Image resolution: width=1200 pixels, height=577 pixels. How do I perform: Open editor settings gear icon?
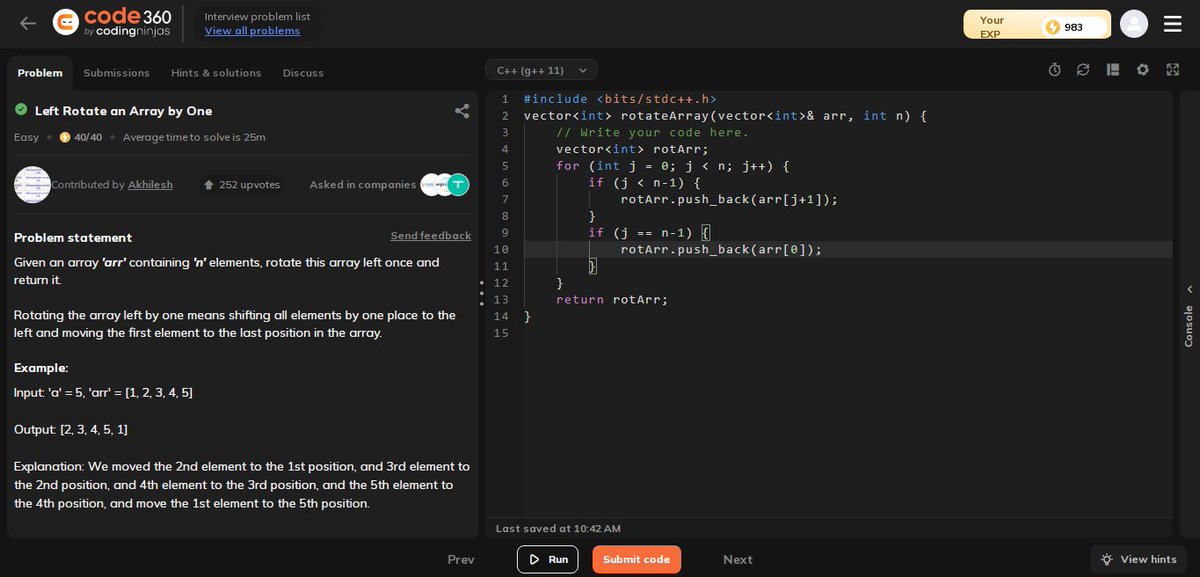(x=1143, y=70)
